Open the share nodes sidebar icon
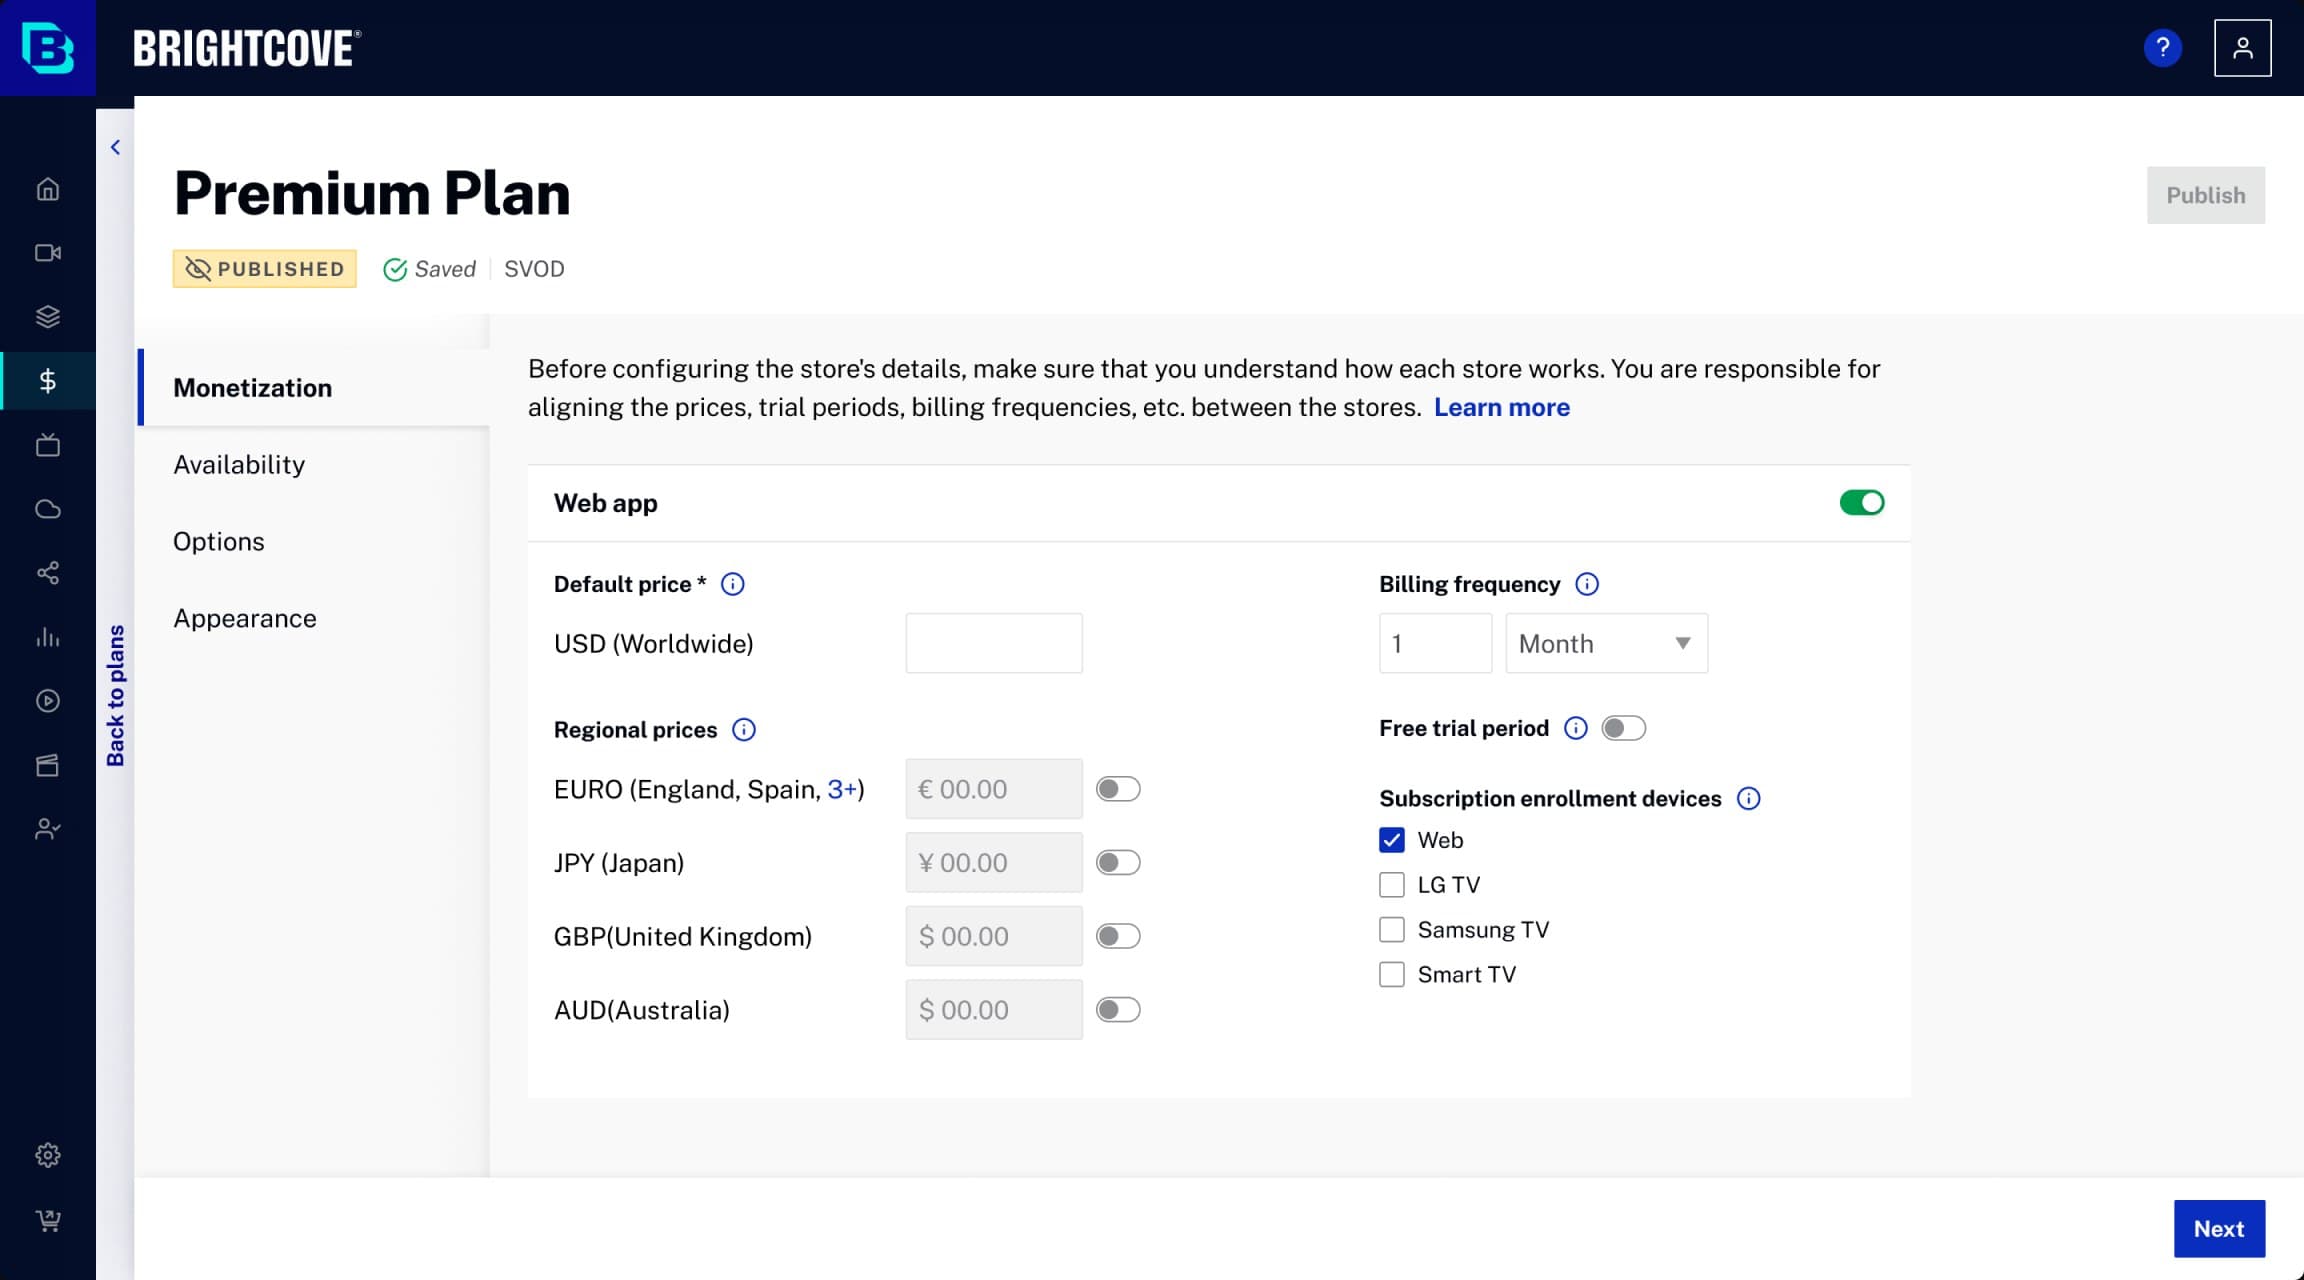Image resolution: width=2304 pixels, height=1280 pixels. 48,573
